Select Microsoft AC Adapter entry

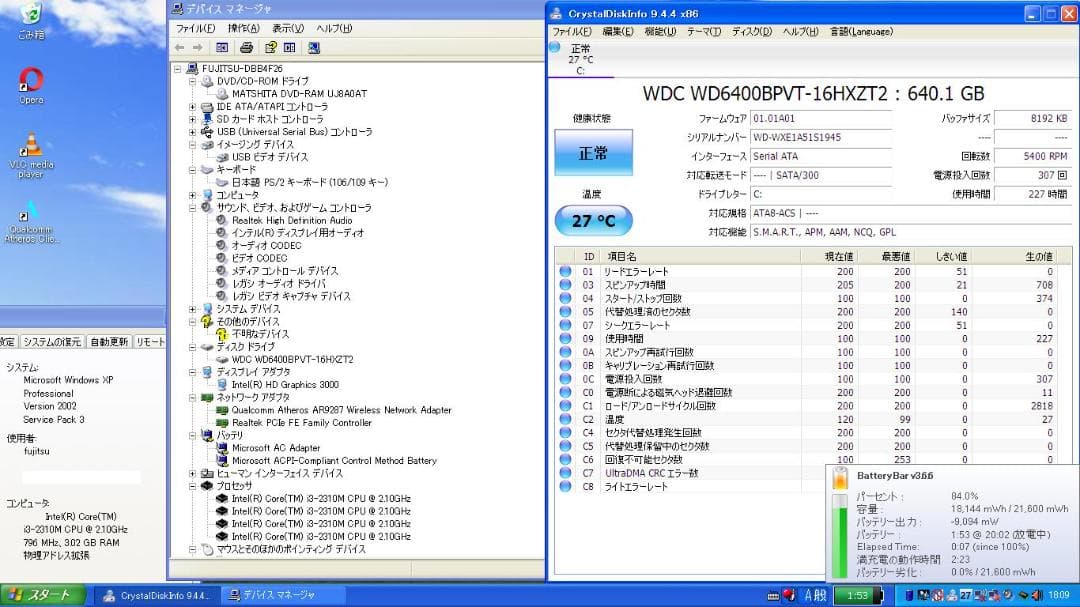[276, 448]
